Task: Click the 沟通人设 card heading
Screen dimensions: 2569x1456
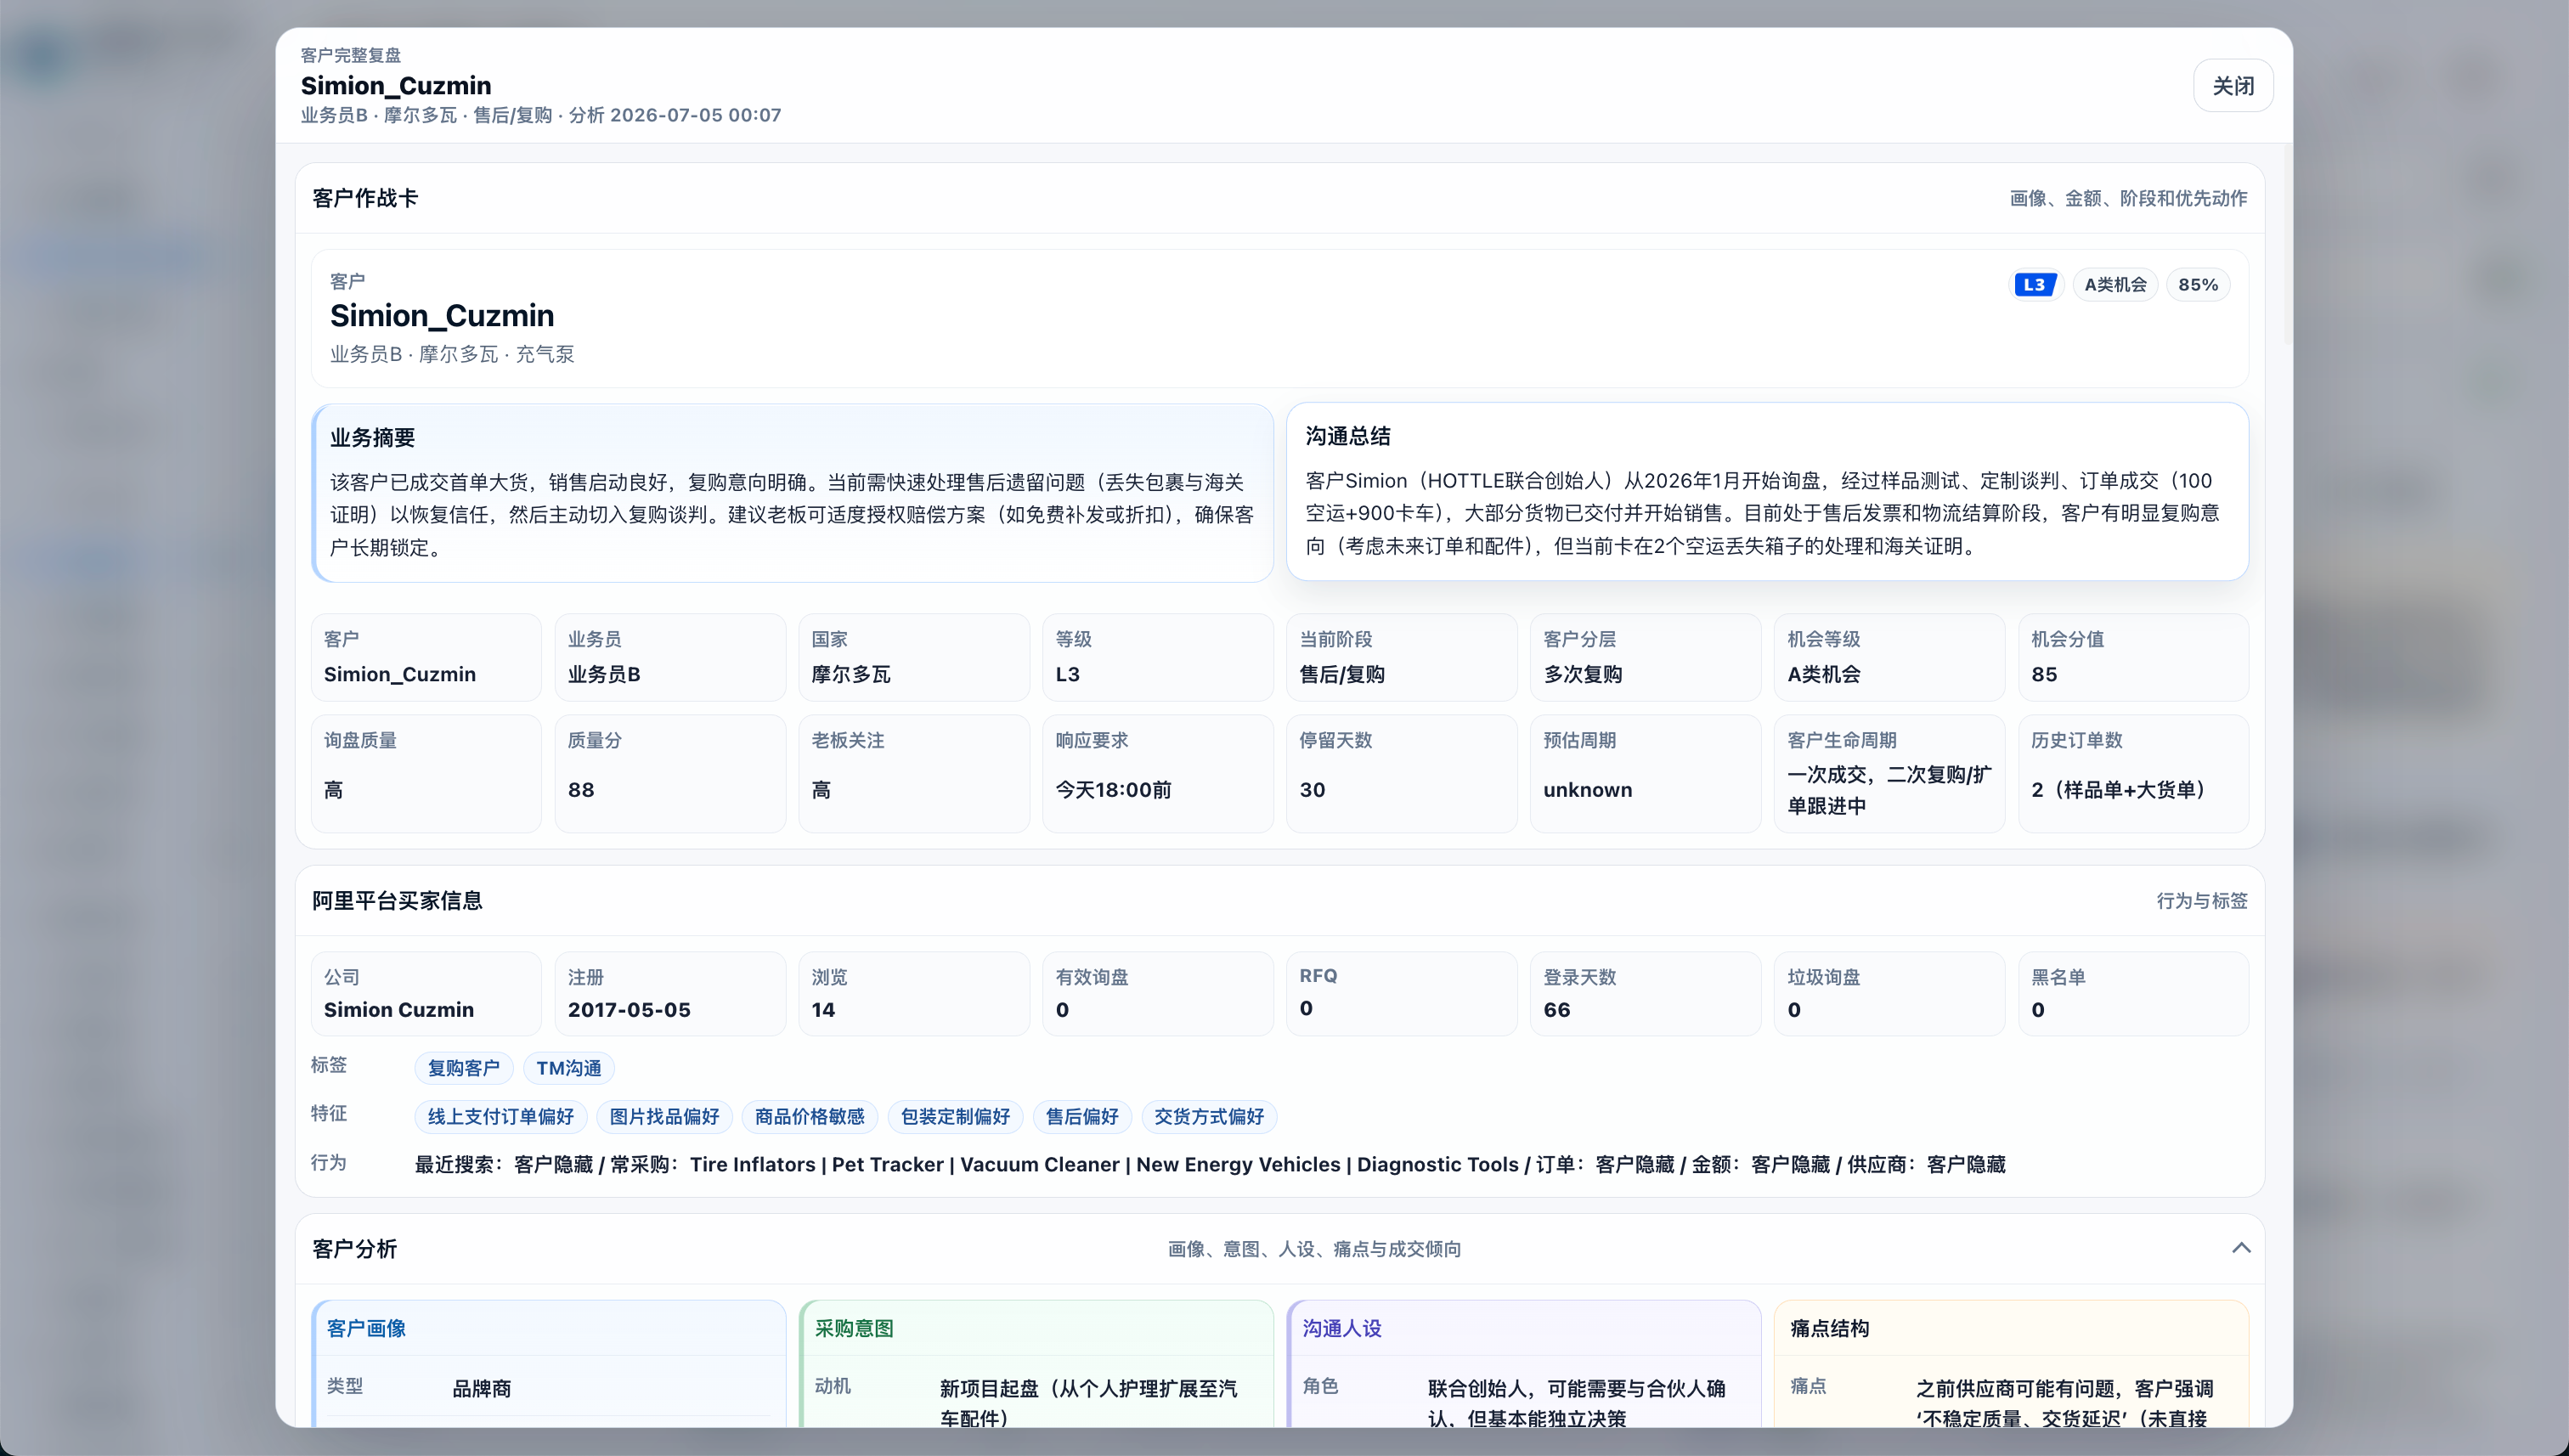Action: pos(1342,1329)
